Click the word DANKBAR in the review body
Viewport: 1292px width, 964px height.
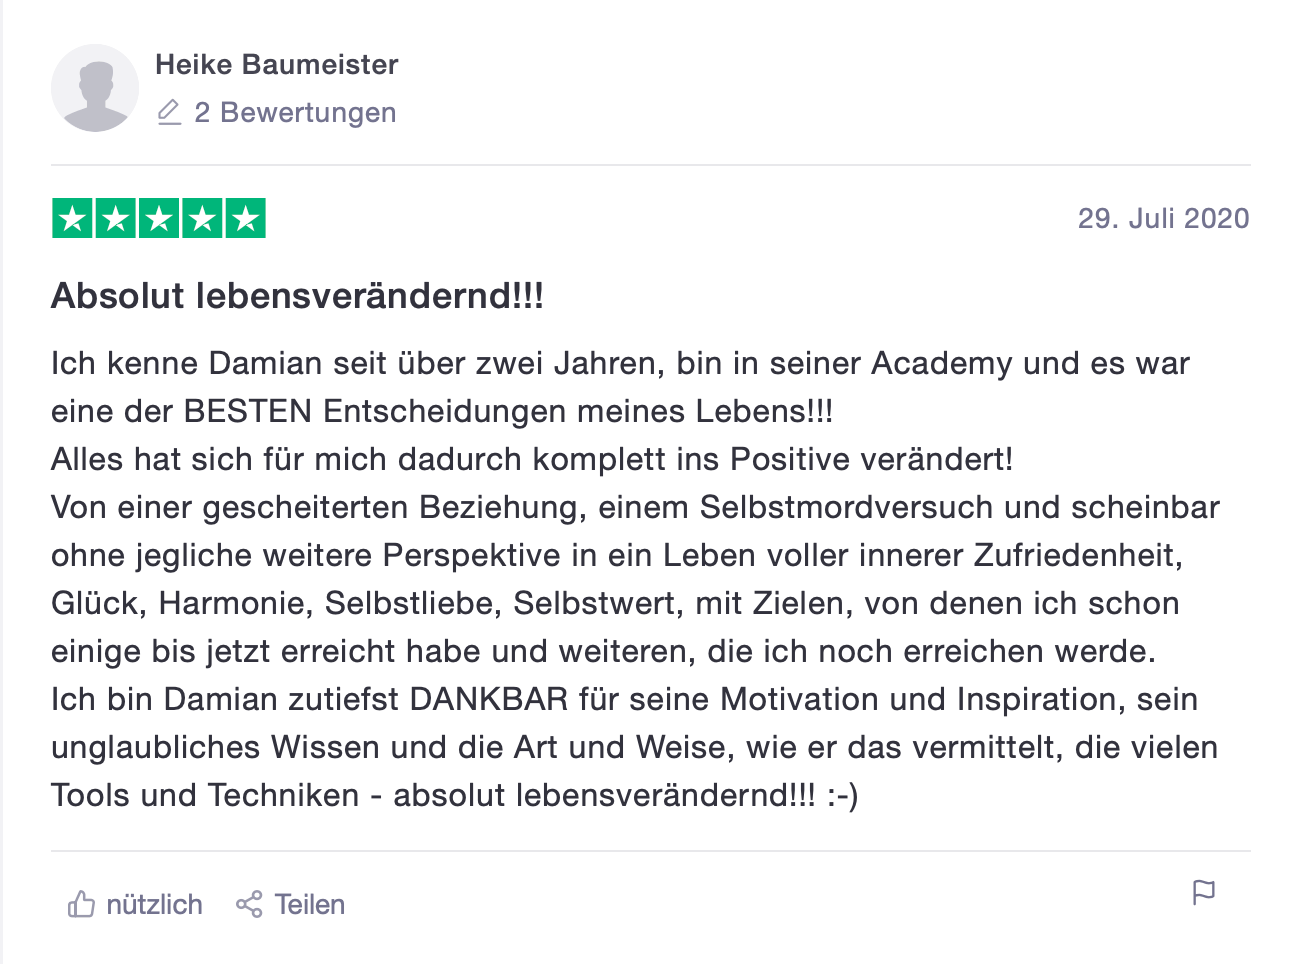tap(489, 699)
